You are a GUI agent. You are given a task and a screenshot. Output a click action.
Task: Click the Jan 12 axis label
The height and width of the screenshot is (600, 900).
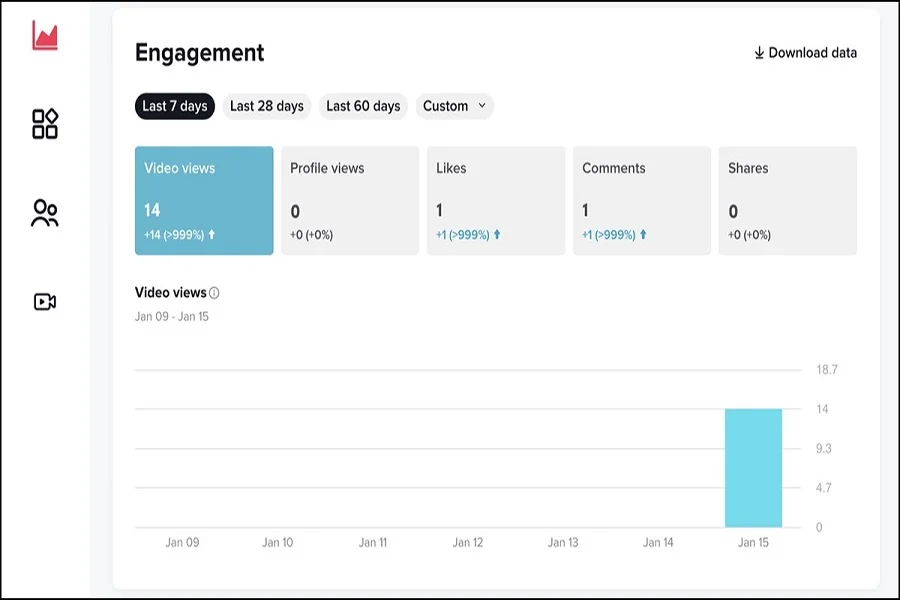pyautogui.click(x=468, y=543)
